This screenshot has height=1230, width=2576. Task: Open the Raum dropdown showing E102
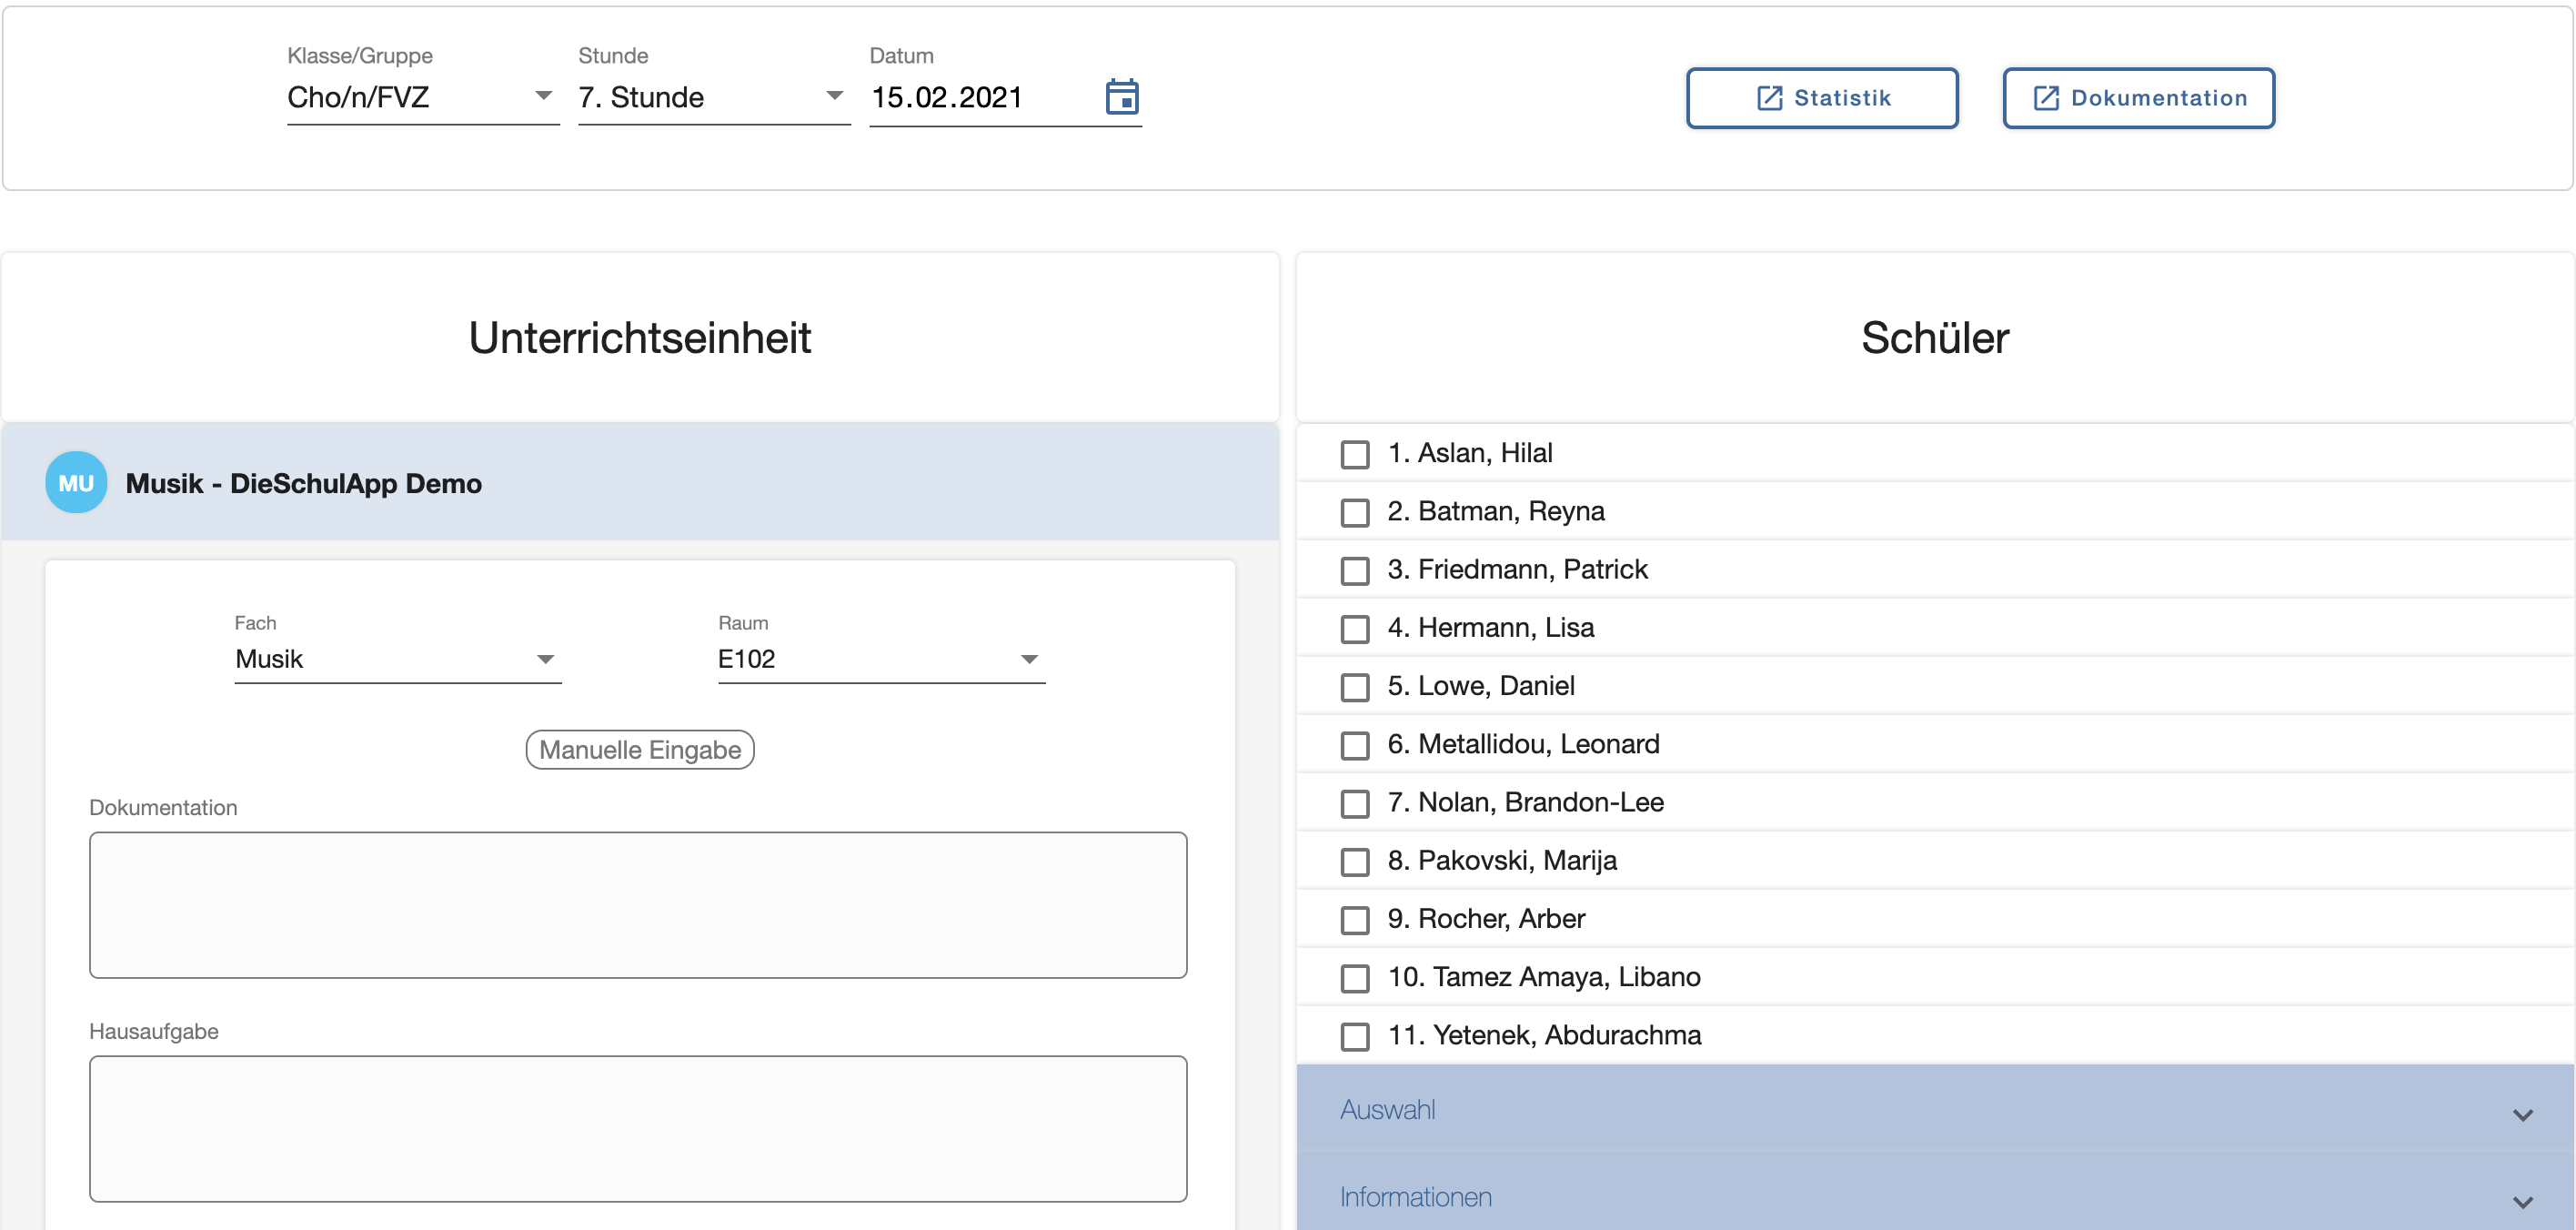[881, 659]
